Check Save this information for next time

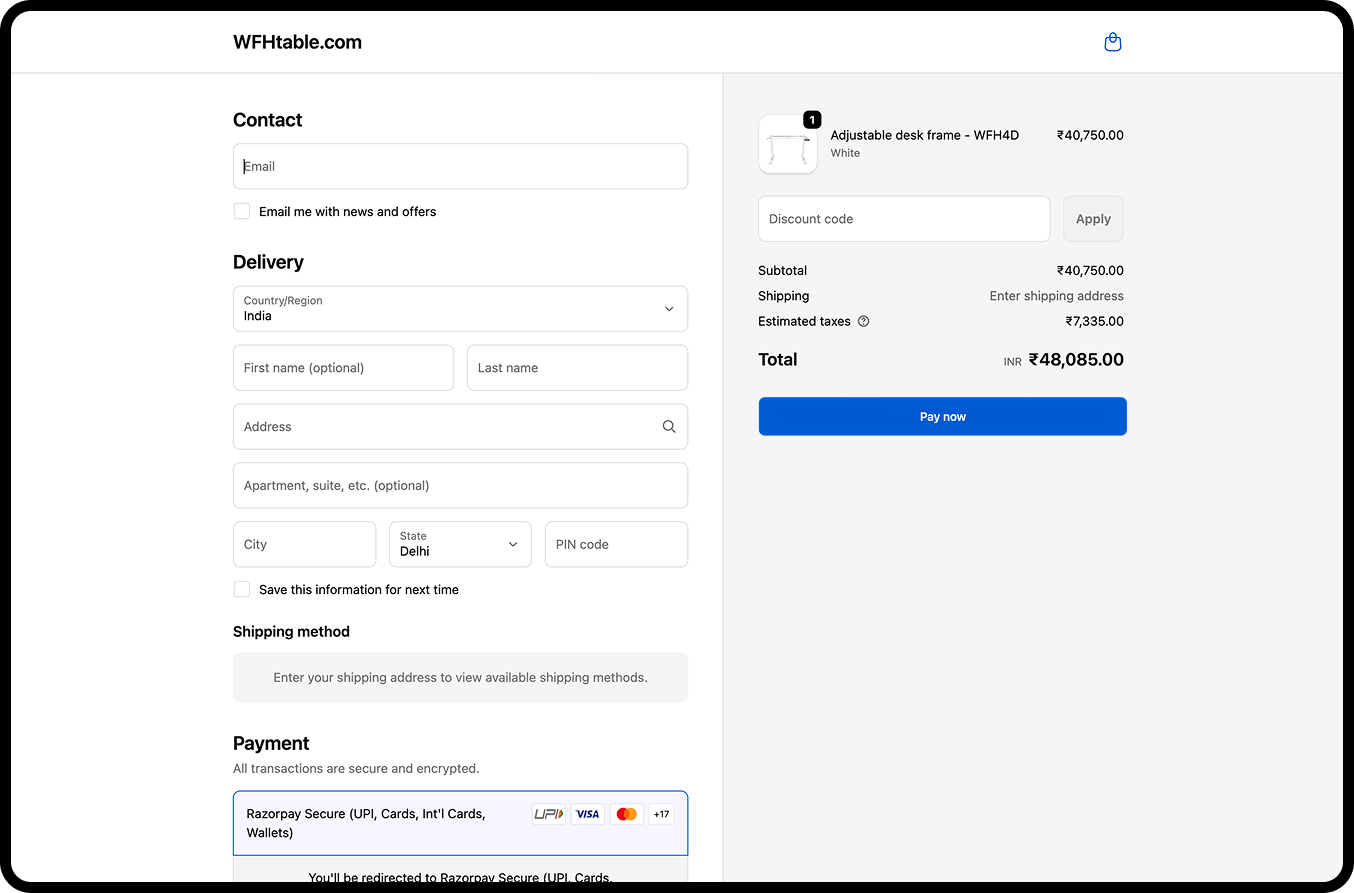pyautogui.click(x=242, y=590)
